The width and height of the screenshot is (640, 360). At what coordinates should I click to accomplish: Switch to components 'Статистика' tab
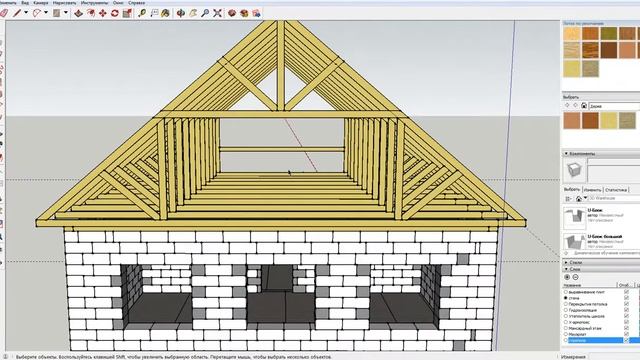pos(616,190)
